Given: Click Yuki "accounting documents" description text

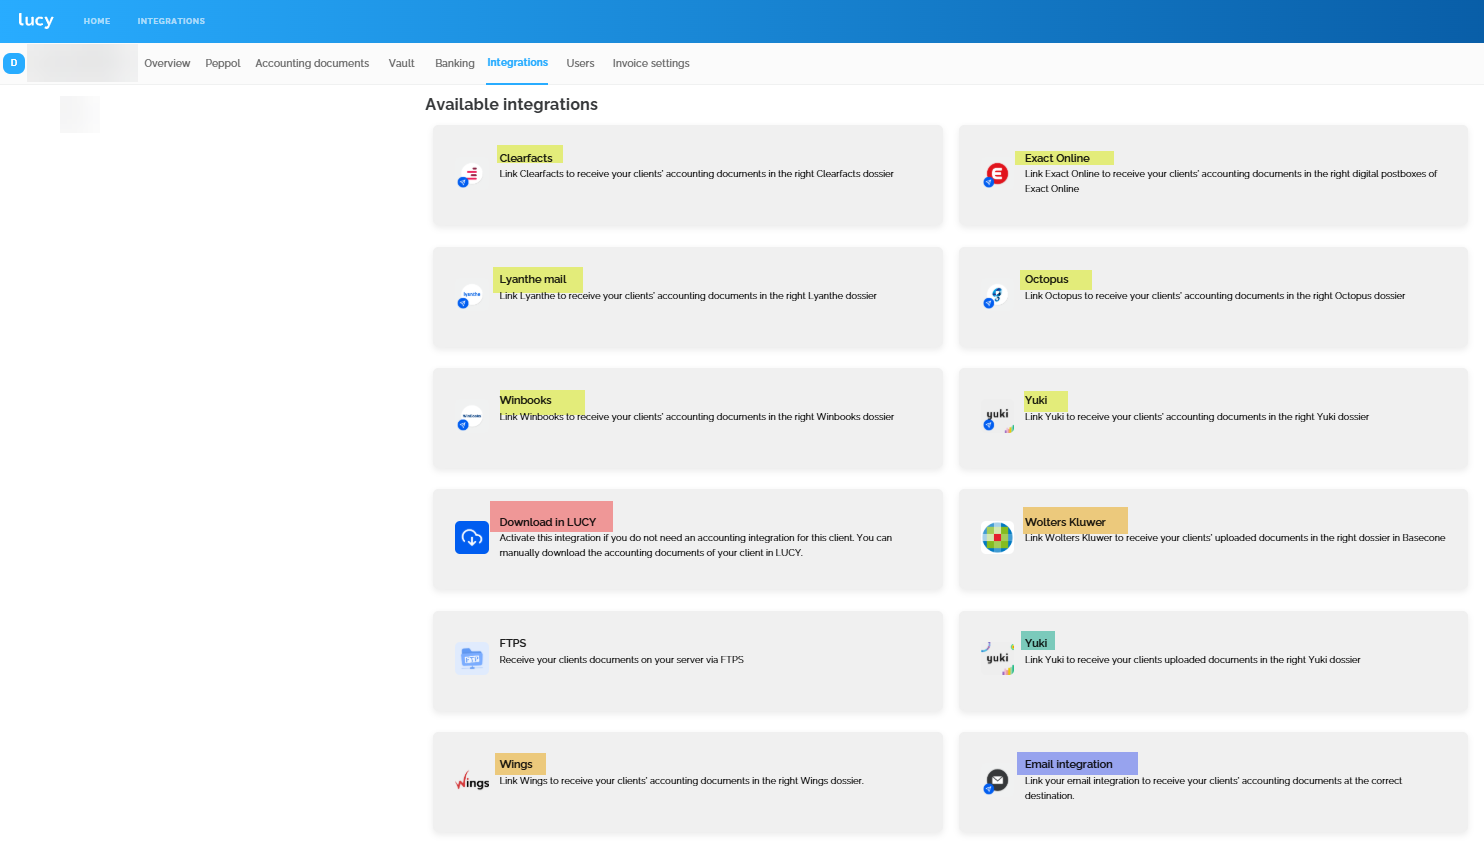Looking at the screenshot, I should tap(1197, 417).
